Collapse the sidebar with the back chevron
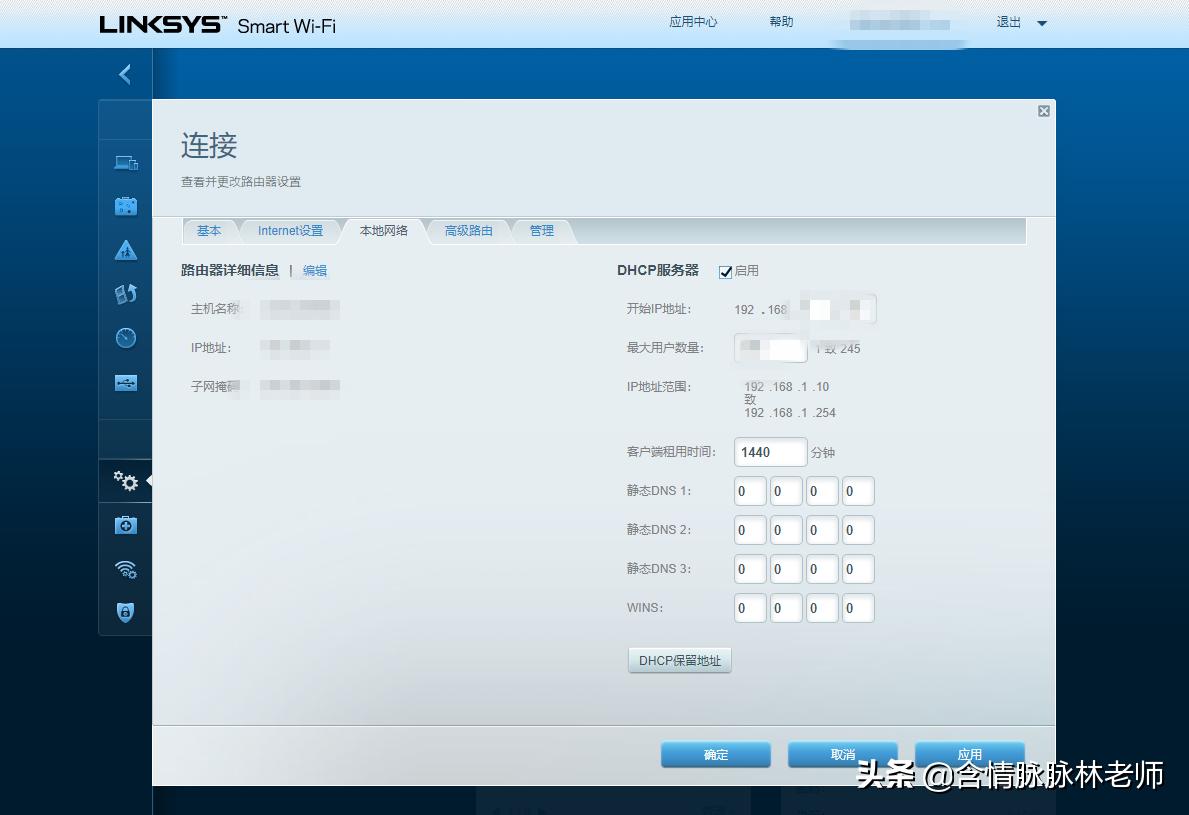 [124, 74]
